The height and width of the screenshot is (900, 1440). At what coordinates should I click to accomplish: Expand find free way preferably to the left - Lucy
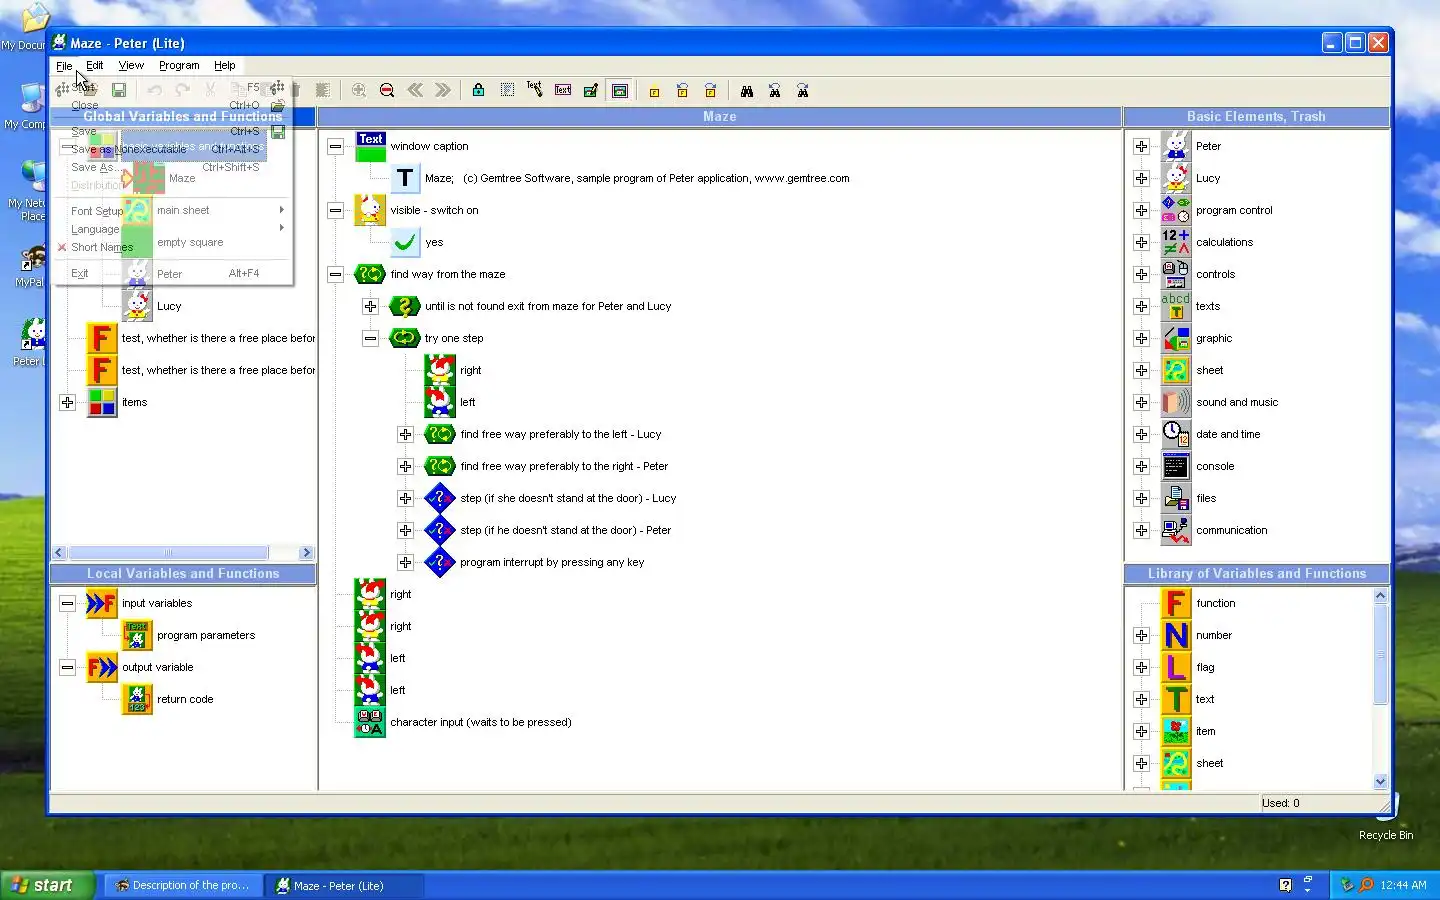(405, 434)
